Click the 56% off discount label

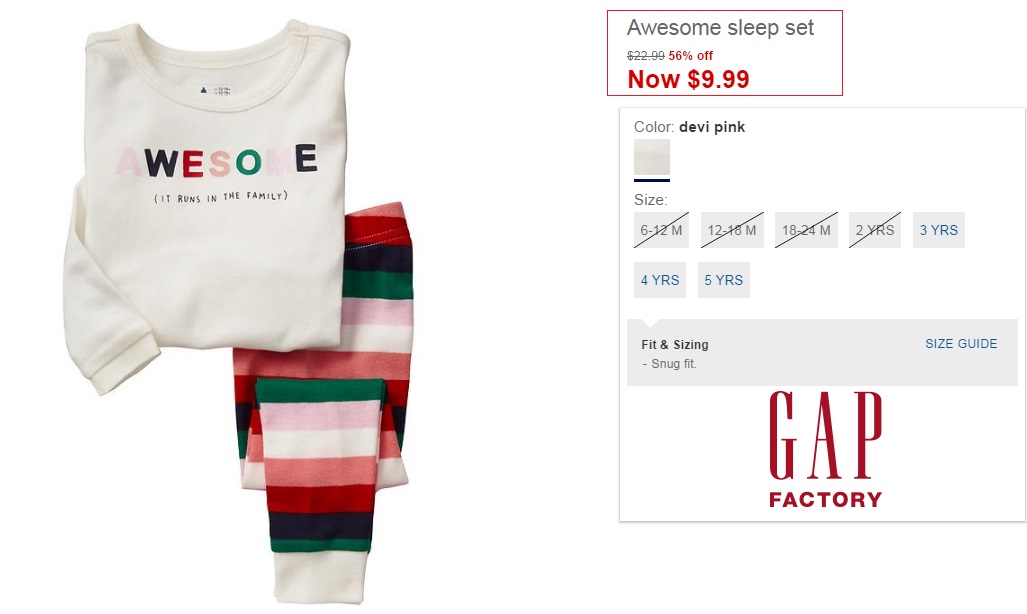coord(690,56)
